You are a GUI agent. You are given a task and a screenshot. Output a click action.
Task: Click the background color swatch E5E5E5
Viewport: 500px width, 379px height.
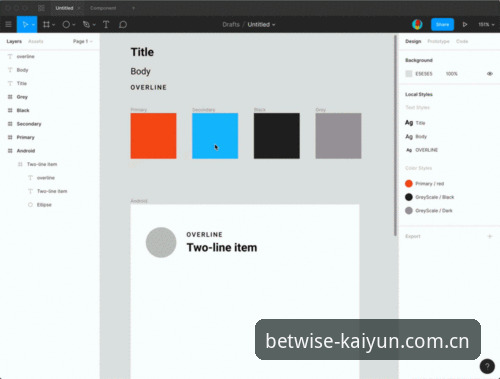[x=409, y=74]
